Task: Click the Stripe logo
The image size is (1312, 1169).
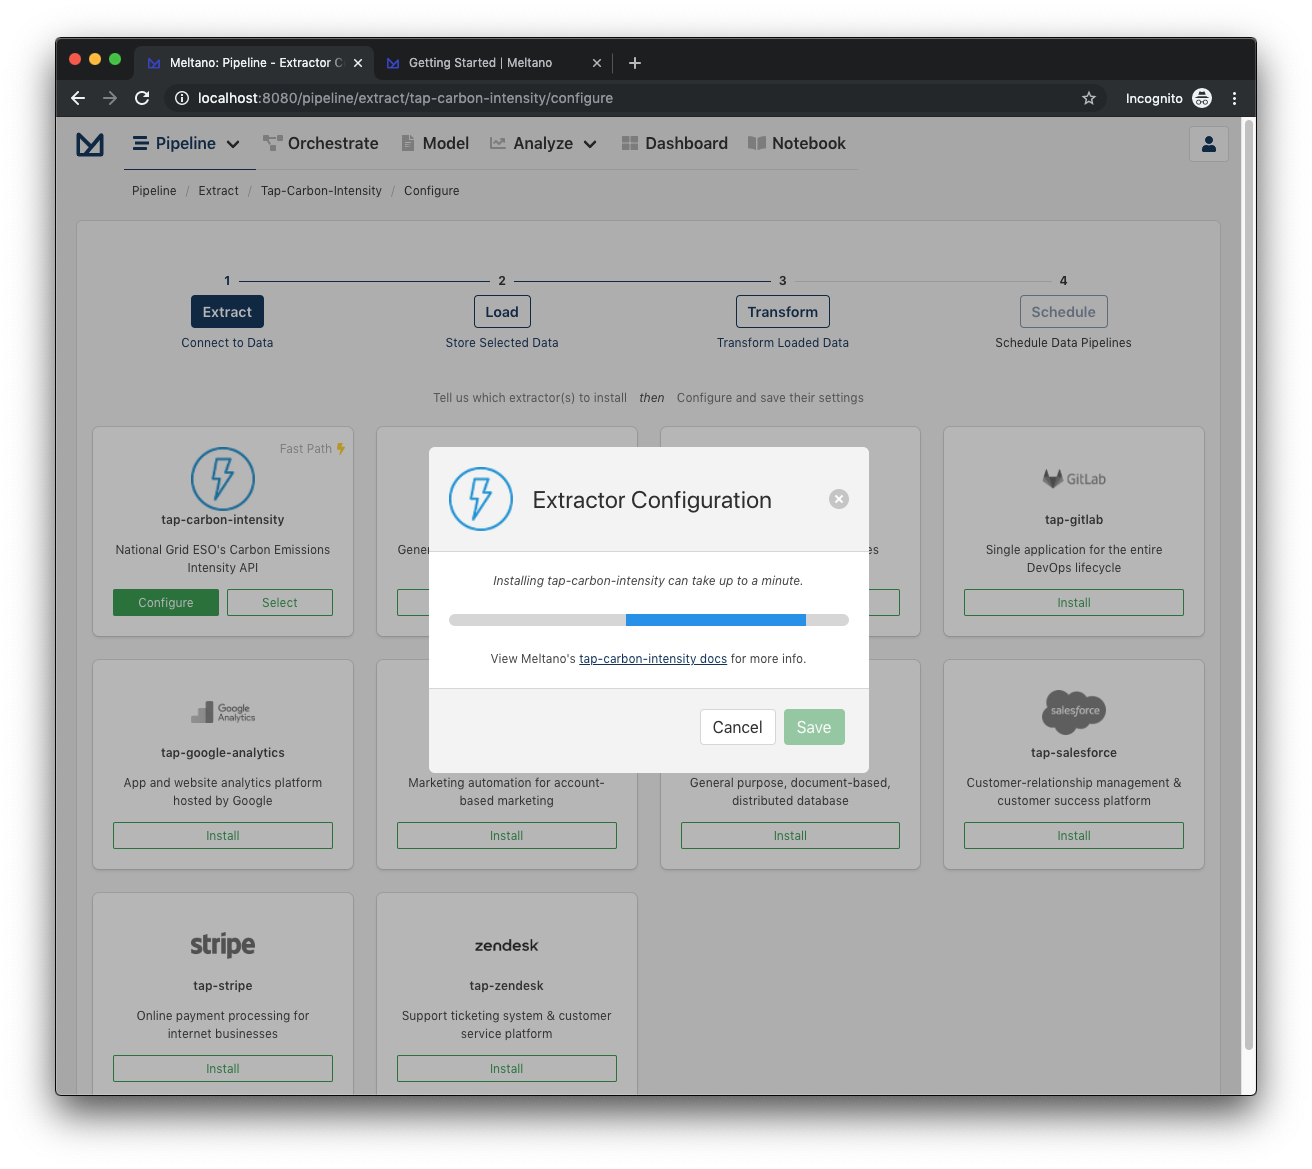Action: (x=223, y=945)
